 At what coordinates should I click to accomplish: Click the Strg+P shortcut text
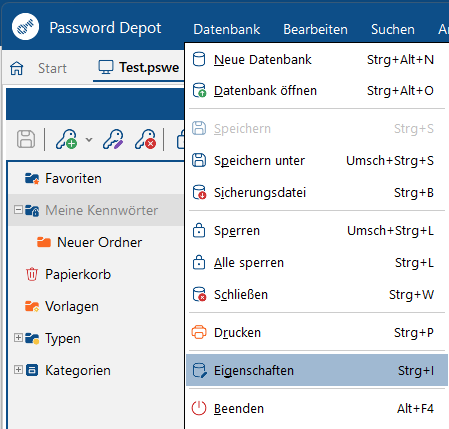(x=414, y=333)
